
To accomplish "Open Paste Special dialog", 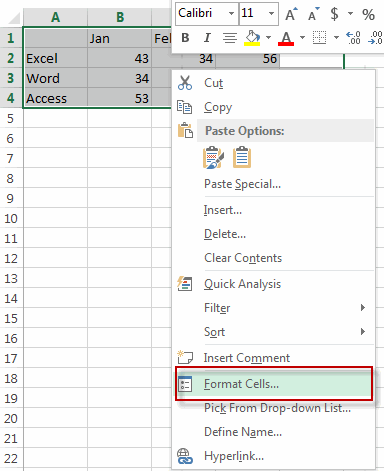I will [273, 184].
